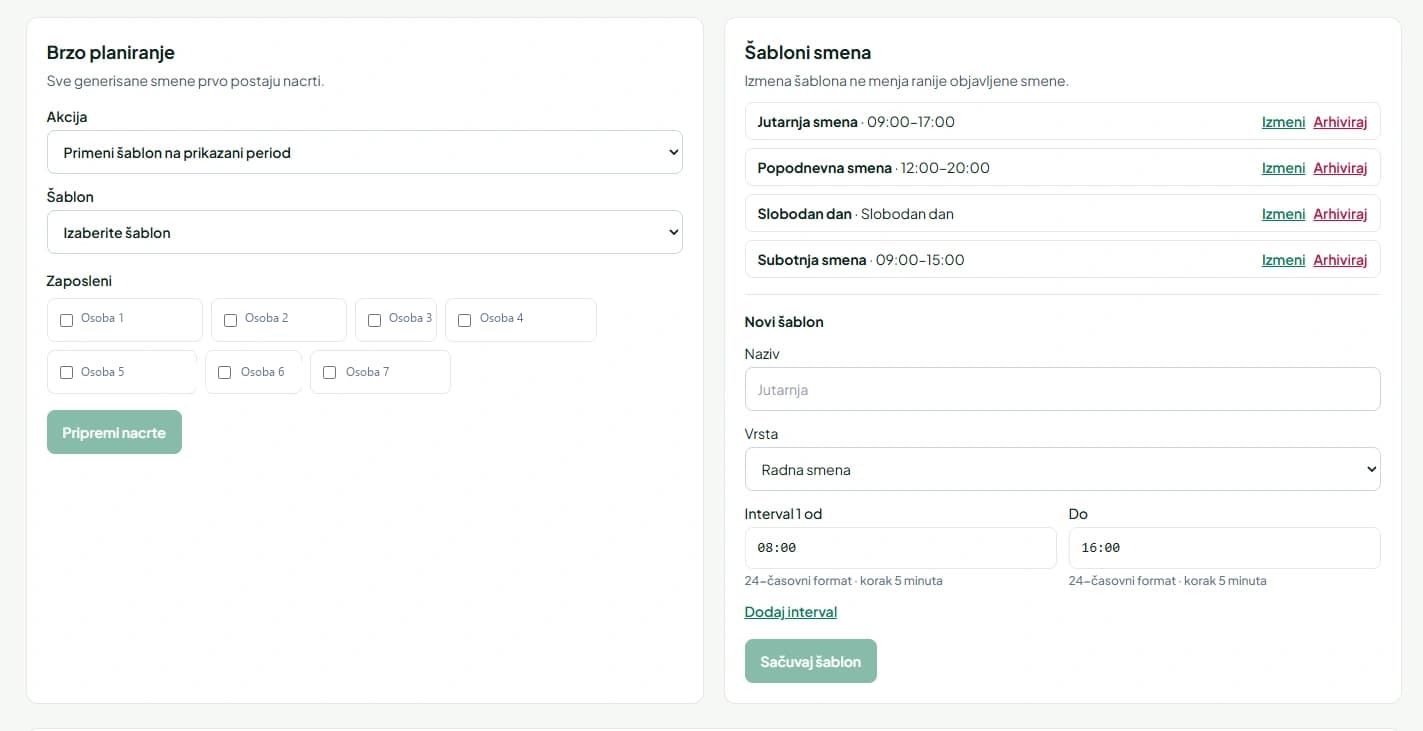Open the Vrsta 'Radna smena' dropdown
The width and height of the screenshot is (1423, 731).
[x=1062, y=469]
